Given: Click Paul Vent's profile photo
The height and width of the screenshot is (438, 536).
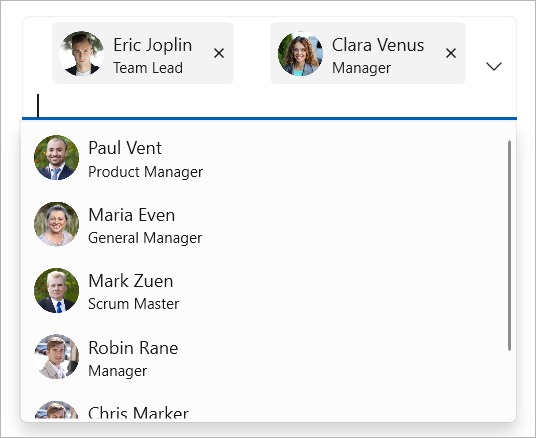Looking at the screenshot, I should 56,158.
